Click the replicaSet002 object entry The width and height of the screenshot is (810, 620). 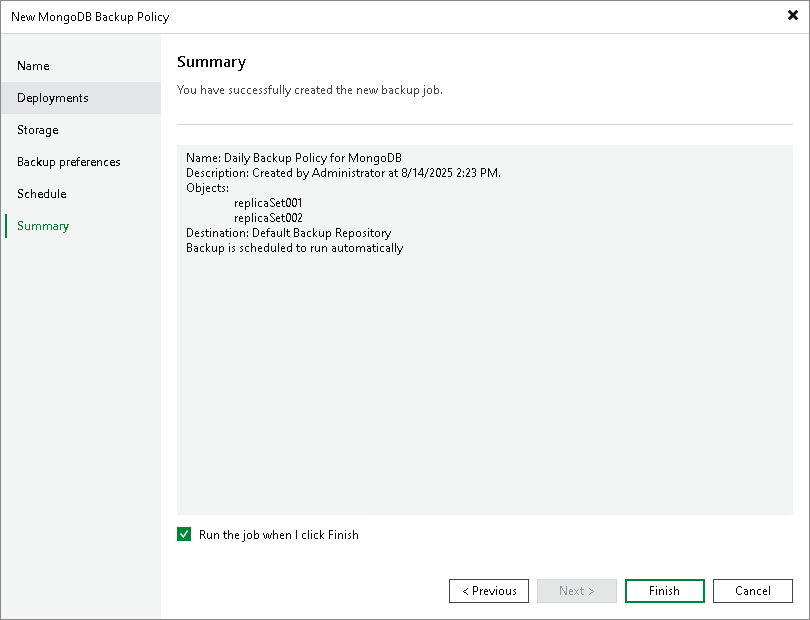point(268,218)
